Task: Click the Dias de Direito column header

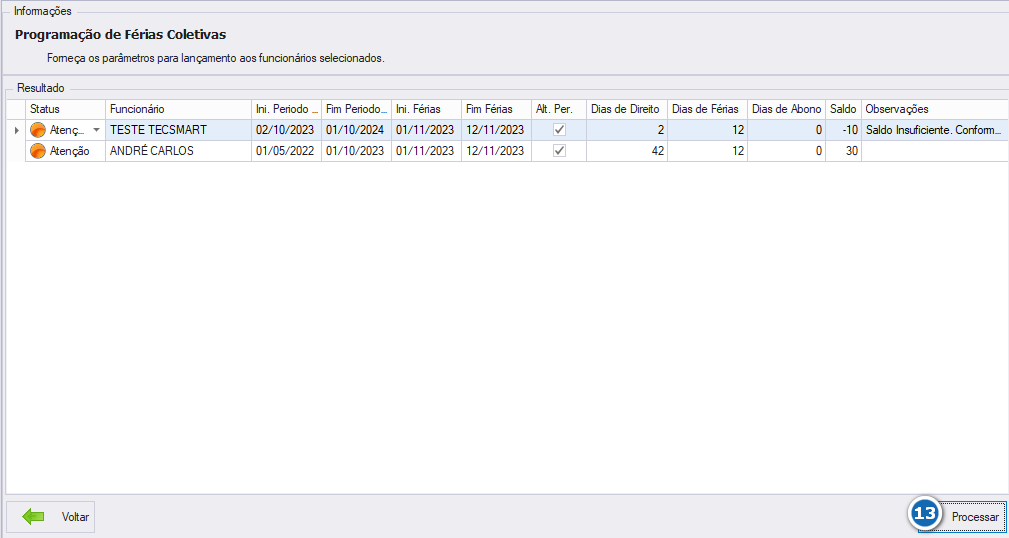Action: (x=627, y=109)
